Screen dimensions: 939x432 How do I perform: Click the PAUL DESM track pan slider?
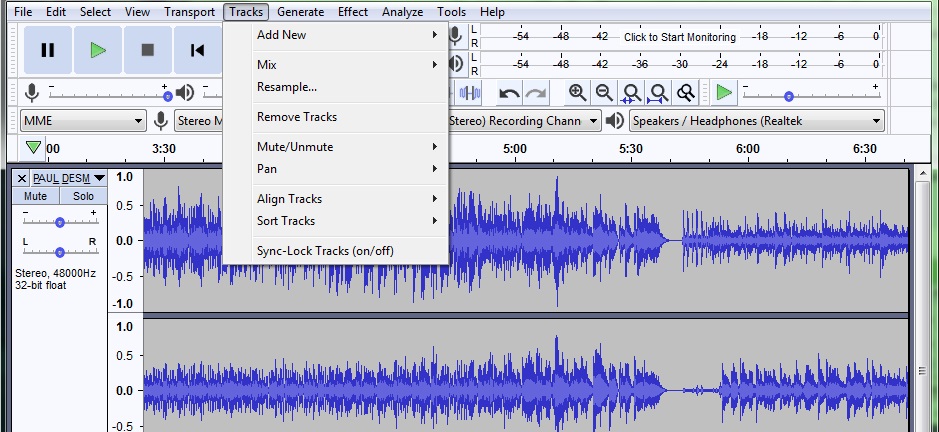(59, 252)
